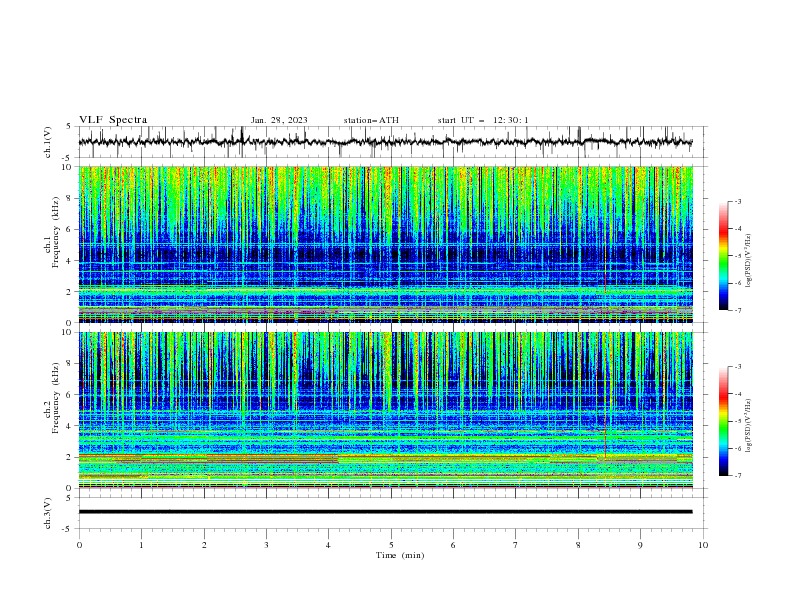The image size is (792, 612).
Task: Click time axis tick label '0'
Action: coord(79,545)
